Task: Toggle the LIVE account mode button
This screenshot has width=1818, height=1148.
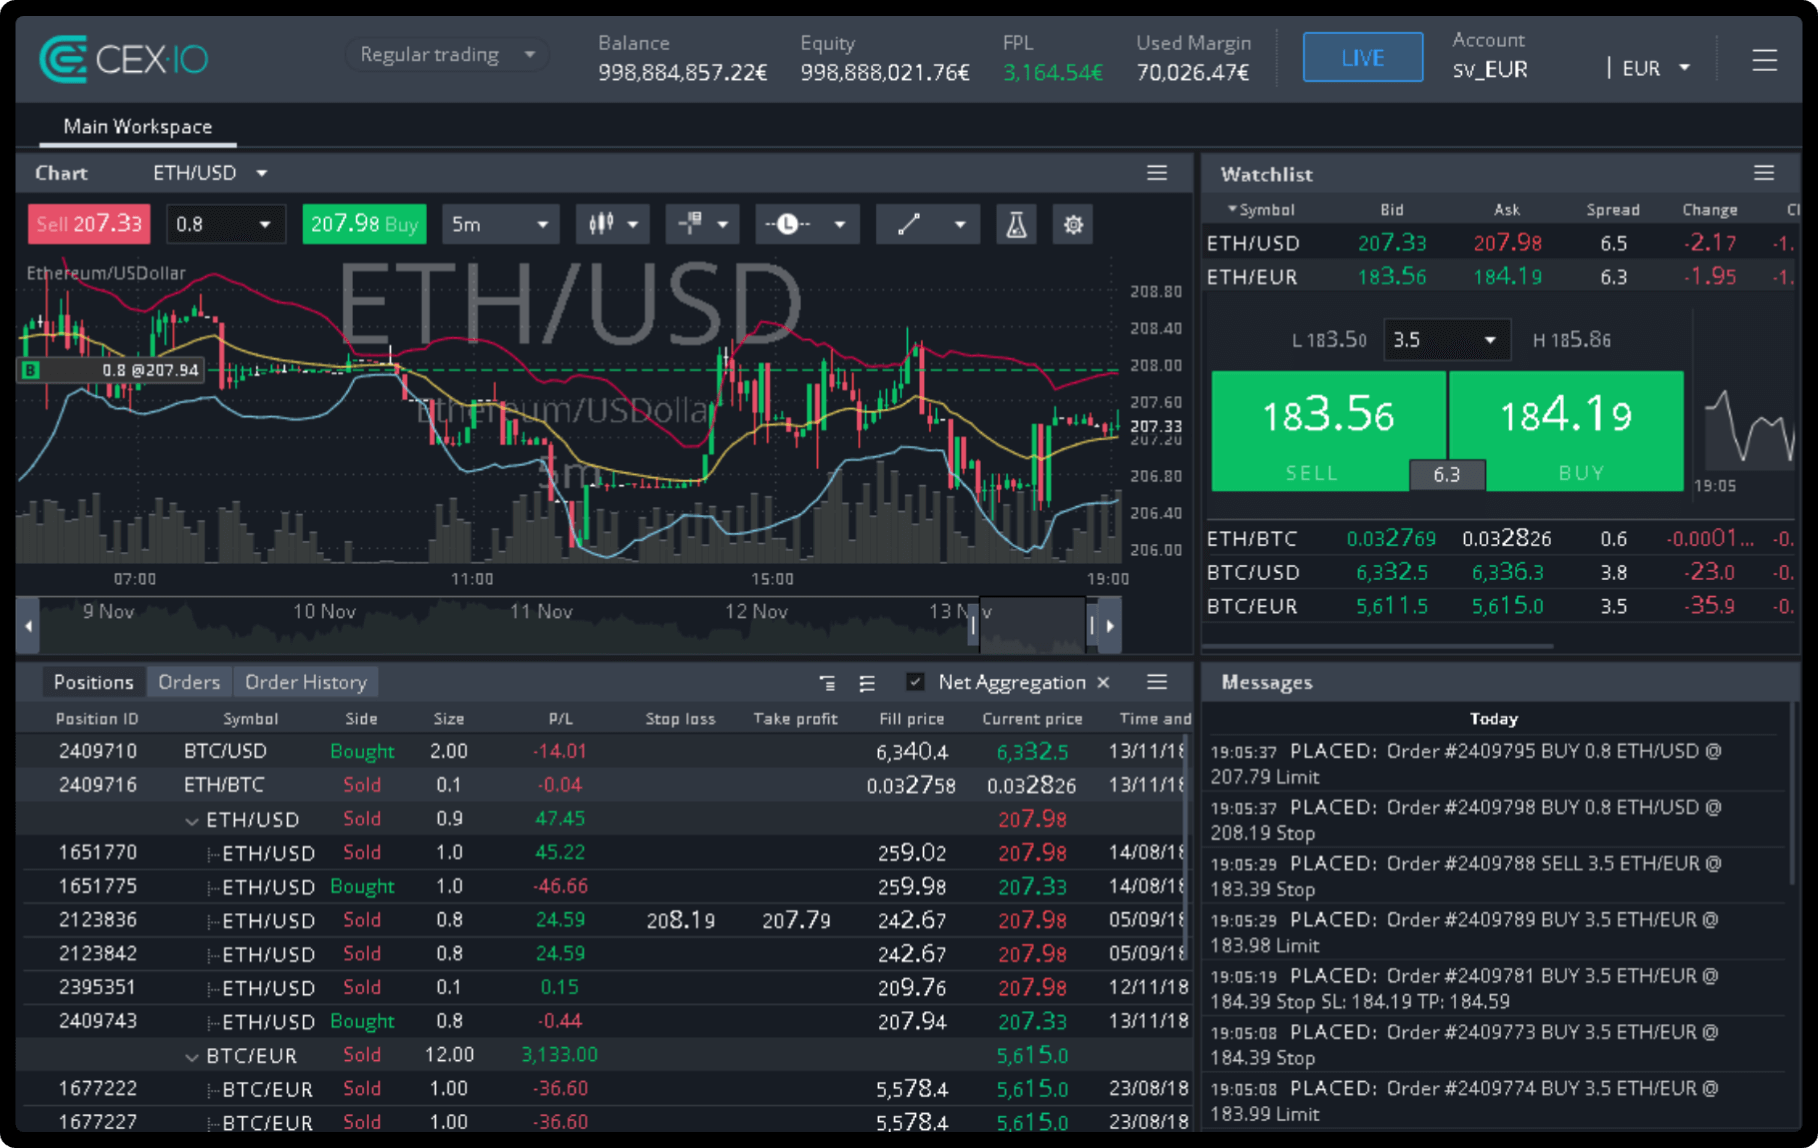Action: [1362, 58]
